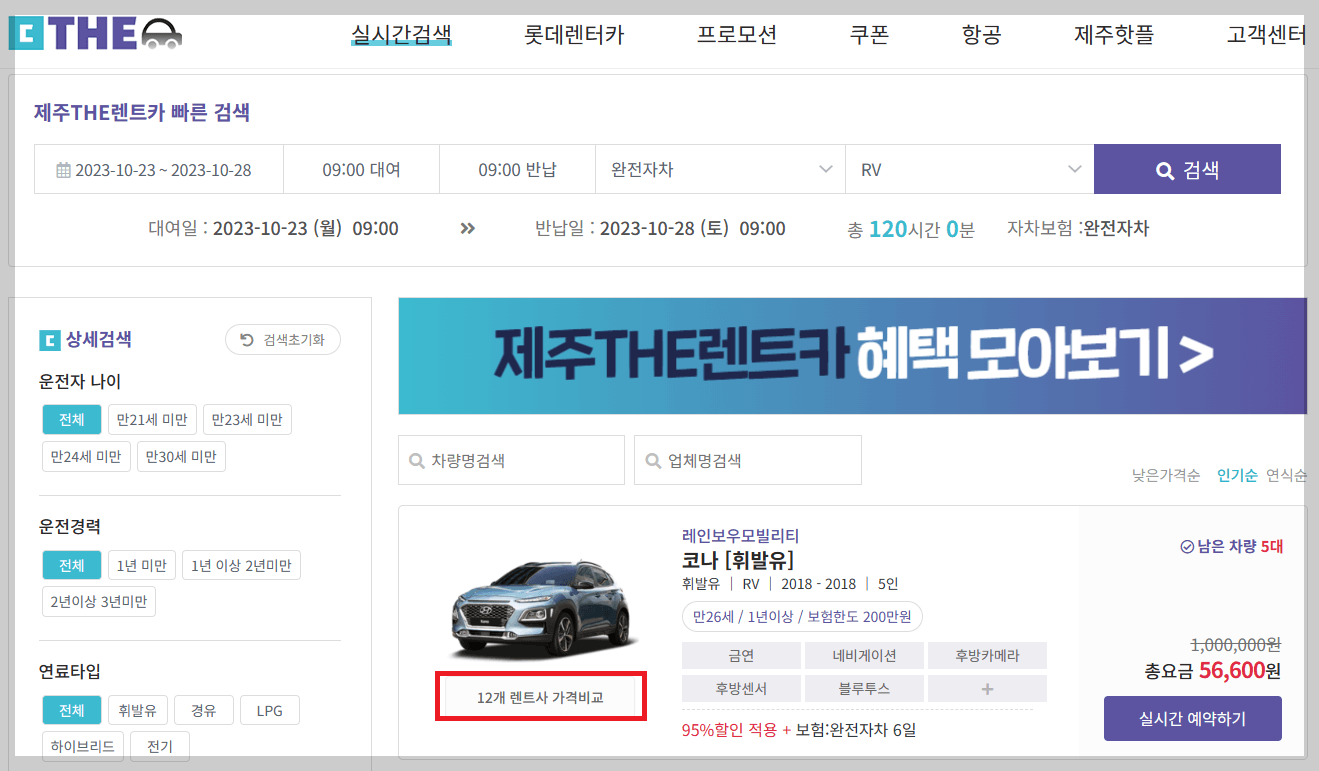Click the 총 120시간 0분 duration text

point(910,229)
